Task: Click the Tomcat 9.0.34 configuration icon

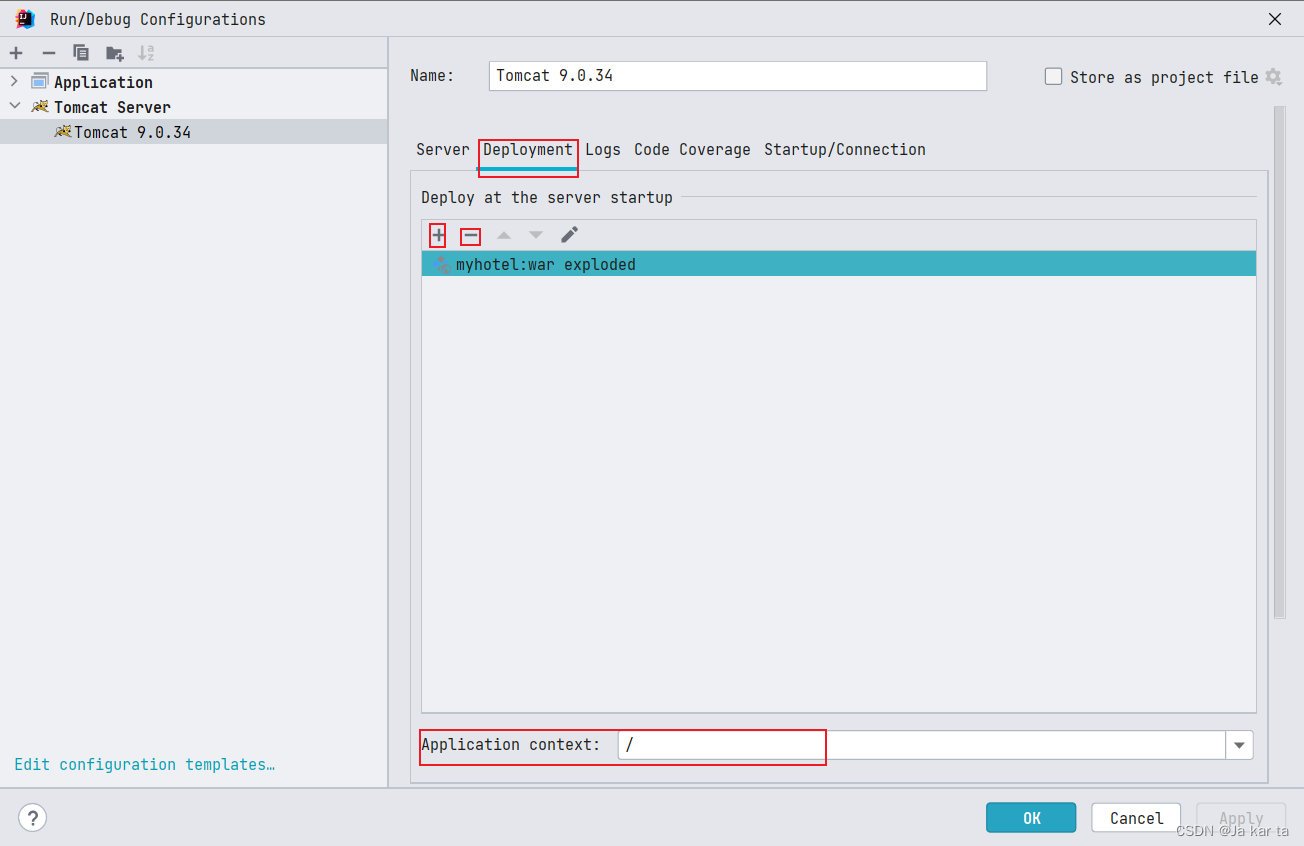Action: pos(63,132)
